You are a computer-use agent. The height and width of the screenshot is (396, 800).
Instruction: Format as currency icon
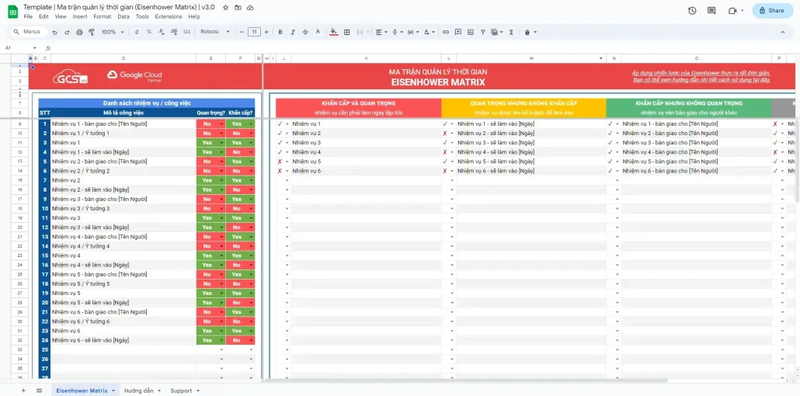click(x=136, y=32)
